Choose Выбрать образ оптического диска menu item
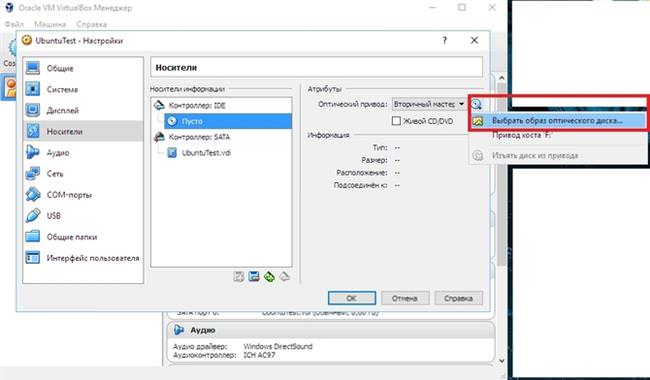This screenshot has height=380, width=650. click(x=557, y=121)
